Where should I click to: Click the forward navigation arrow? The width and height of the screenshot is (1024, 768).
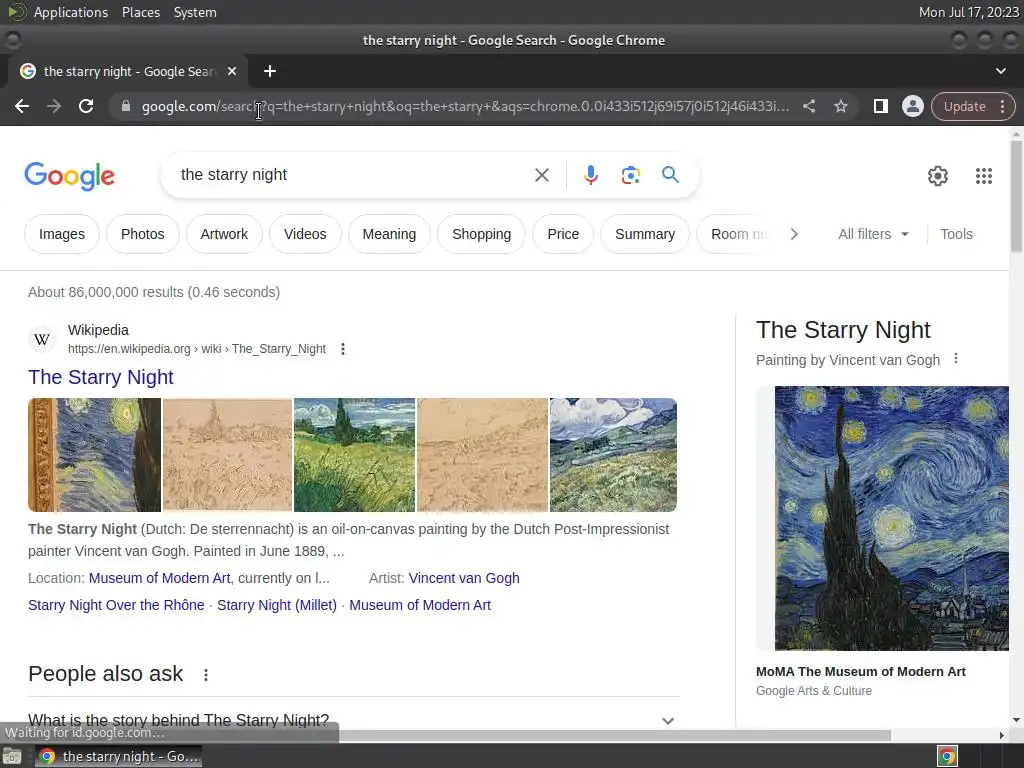tap(54, 106)
